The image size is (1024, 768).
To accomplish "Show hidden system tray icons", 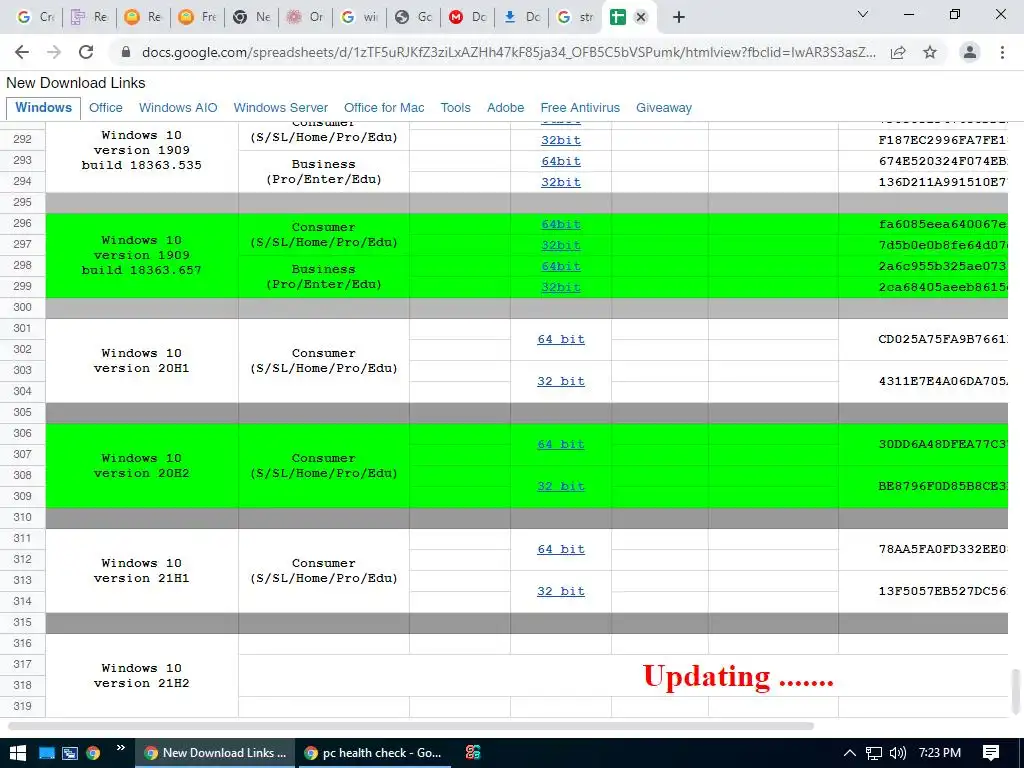I will (850, 753).
